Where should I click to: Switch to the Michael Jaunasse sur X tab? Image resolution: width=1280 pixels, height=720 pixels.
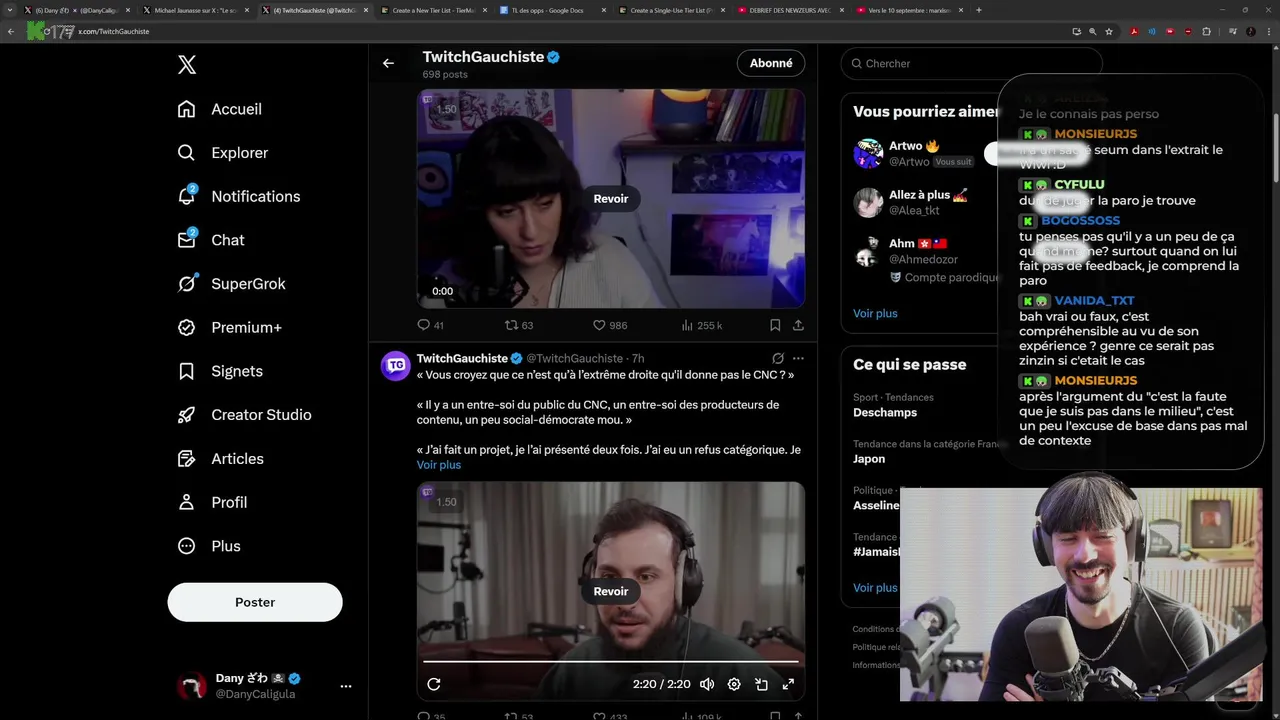195,10
